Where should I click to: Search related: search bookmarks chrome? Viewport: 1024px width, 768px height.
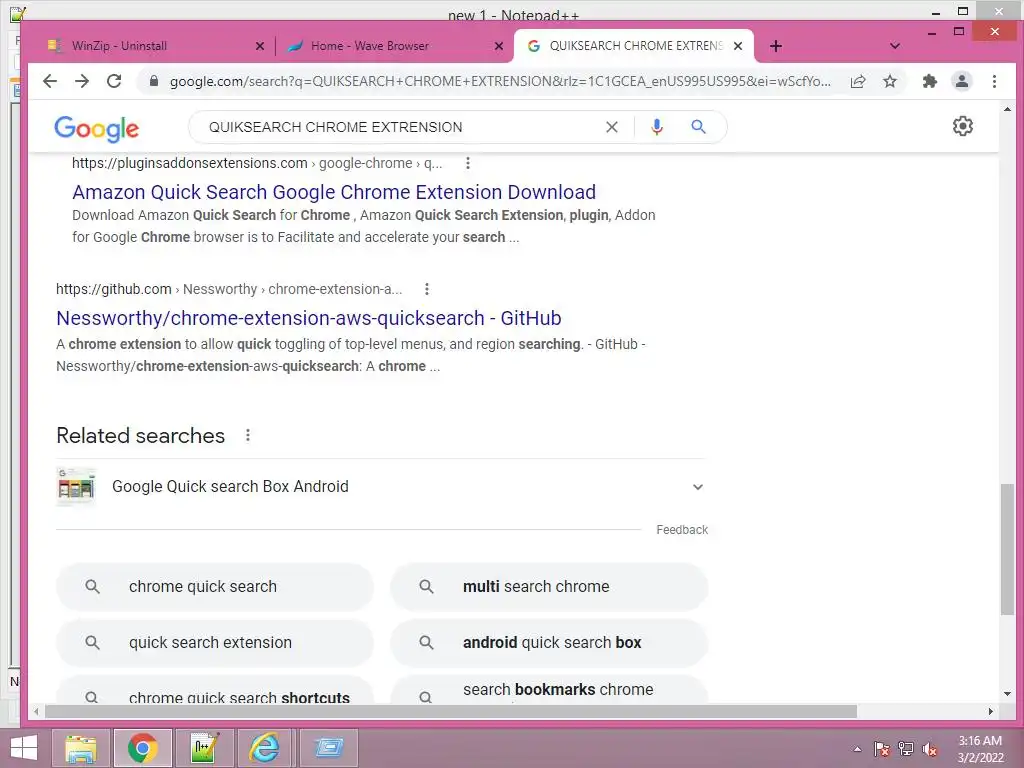tap(549, 691)
